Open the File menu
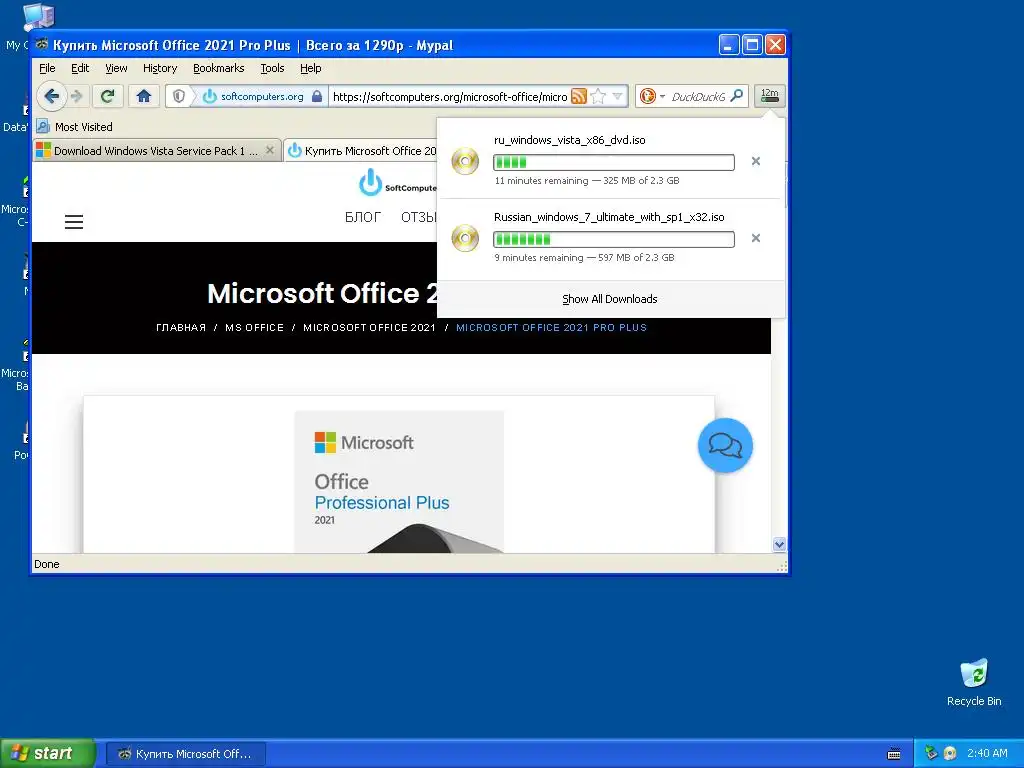This screenshot has height=768, width=1024. click(x=47, y=68)
